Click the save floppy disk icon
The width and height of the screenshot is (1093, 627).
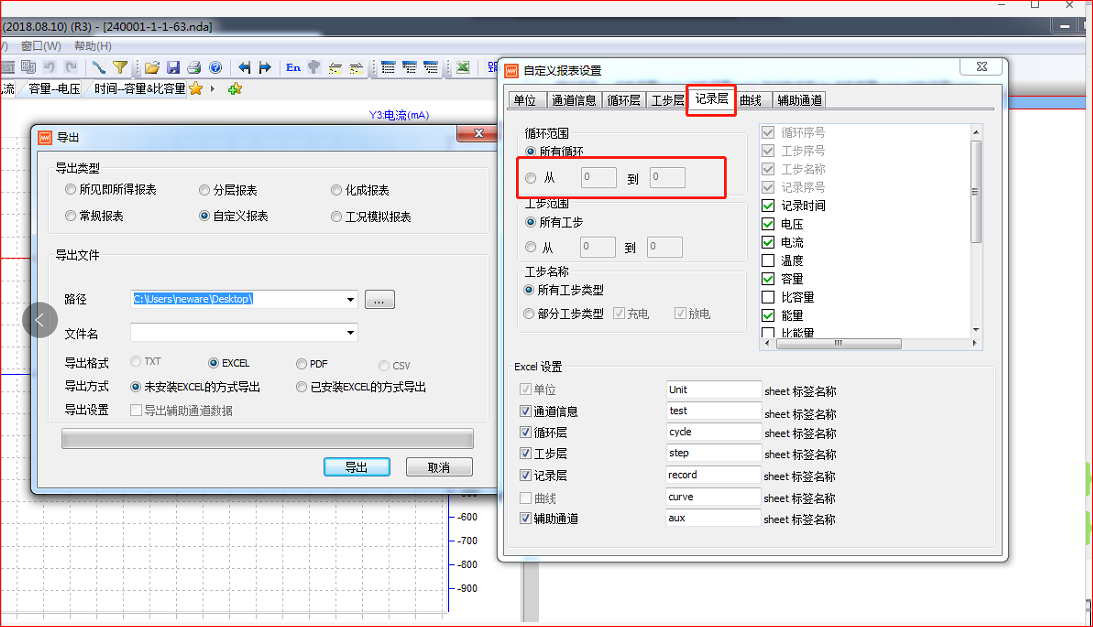click(x=173, y=67)
